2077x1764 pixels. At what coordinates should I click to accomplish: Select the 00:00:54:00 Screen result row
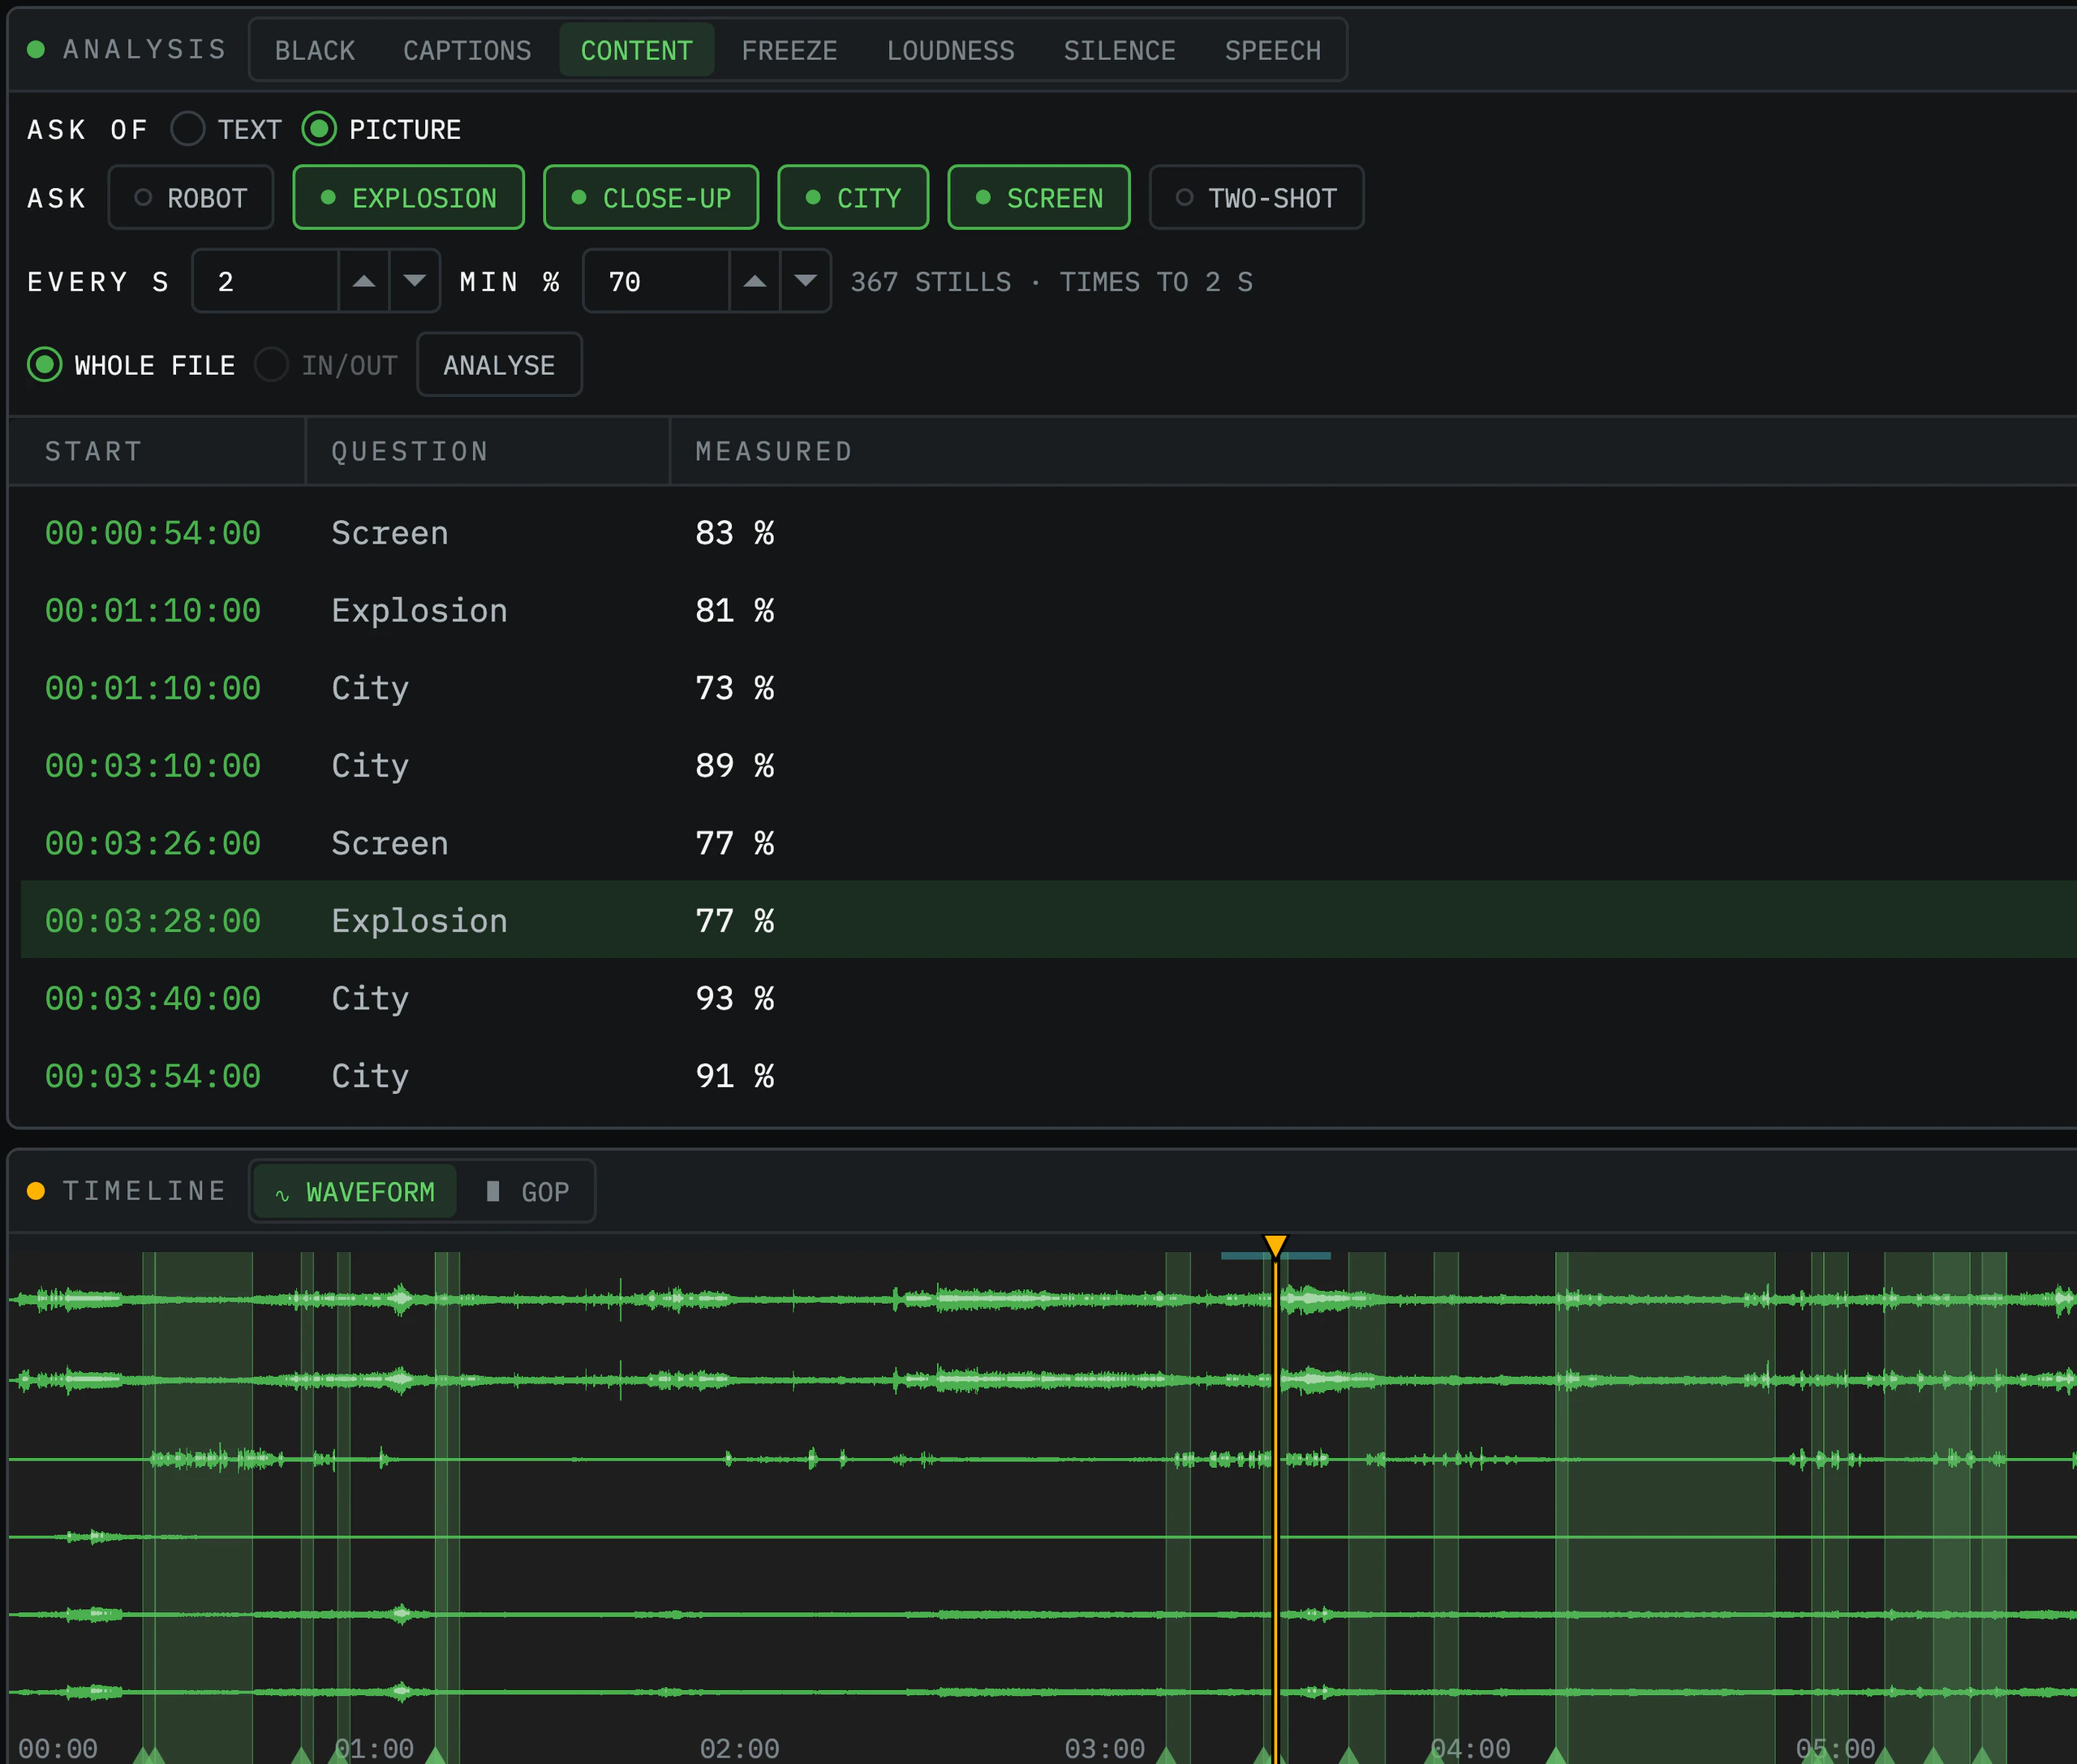pyautogui.click(x=1049, y=533)
